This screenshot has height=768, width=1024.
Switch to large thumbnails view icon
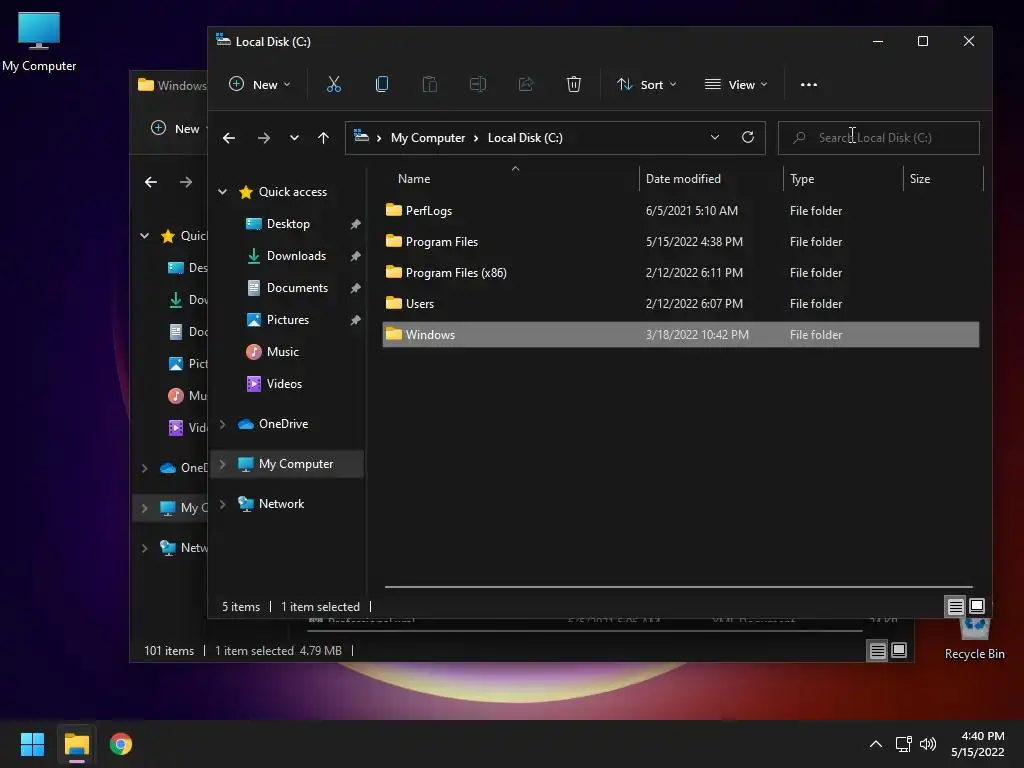pyautogui.click(x=977, y=607)
